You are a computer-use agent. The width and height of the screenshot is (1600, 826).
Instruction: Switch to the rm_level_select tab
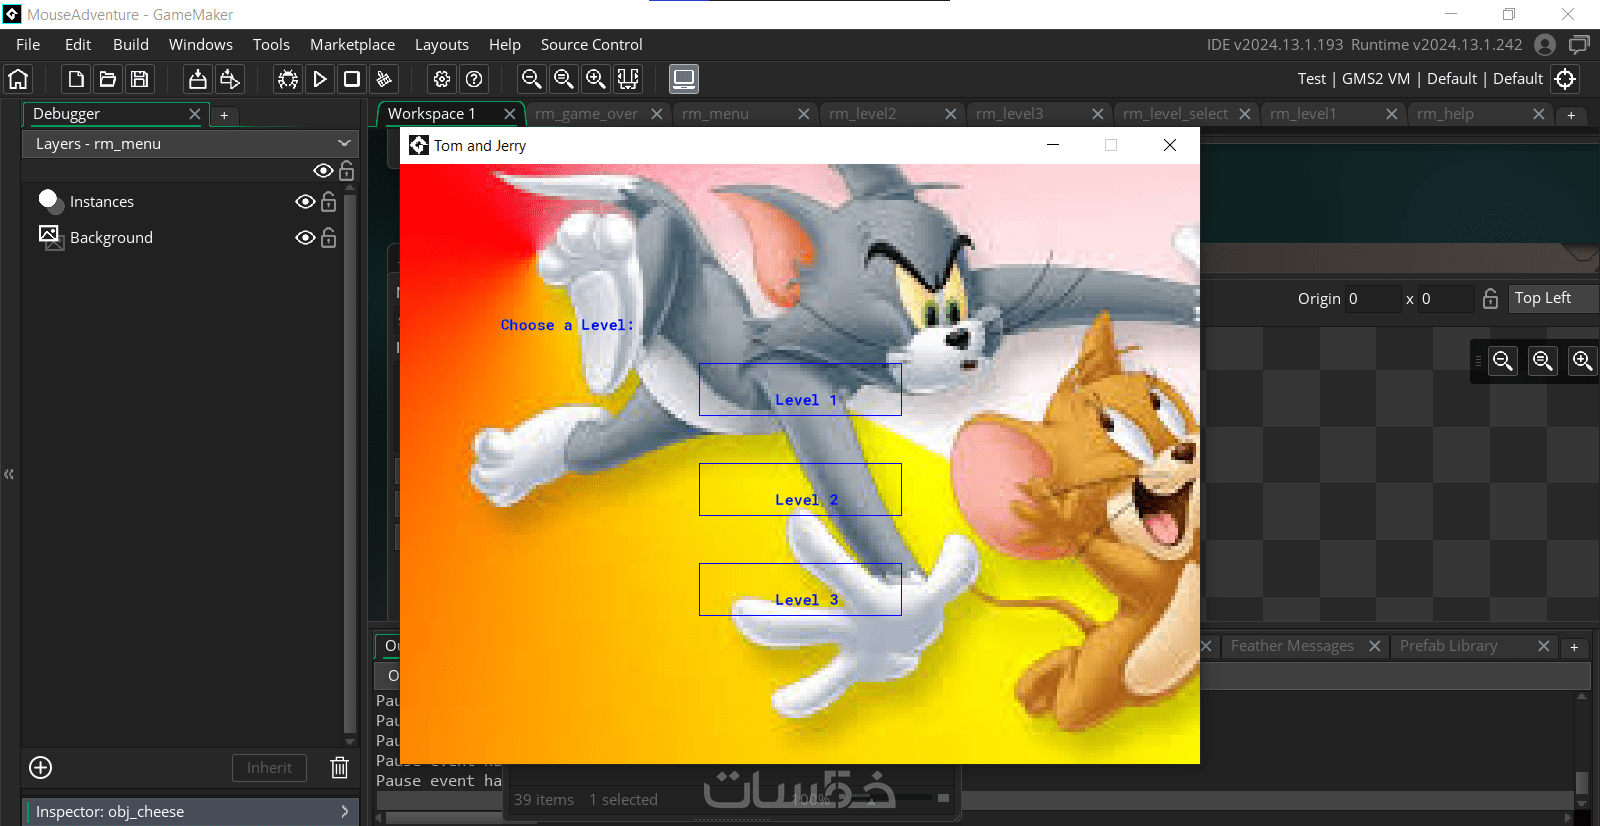1175,114
